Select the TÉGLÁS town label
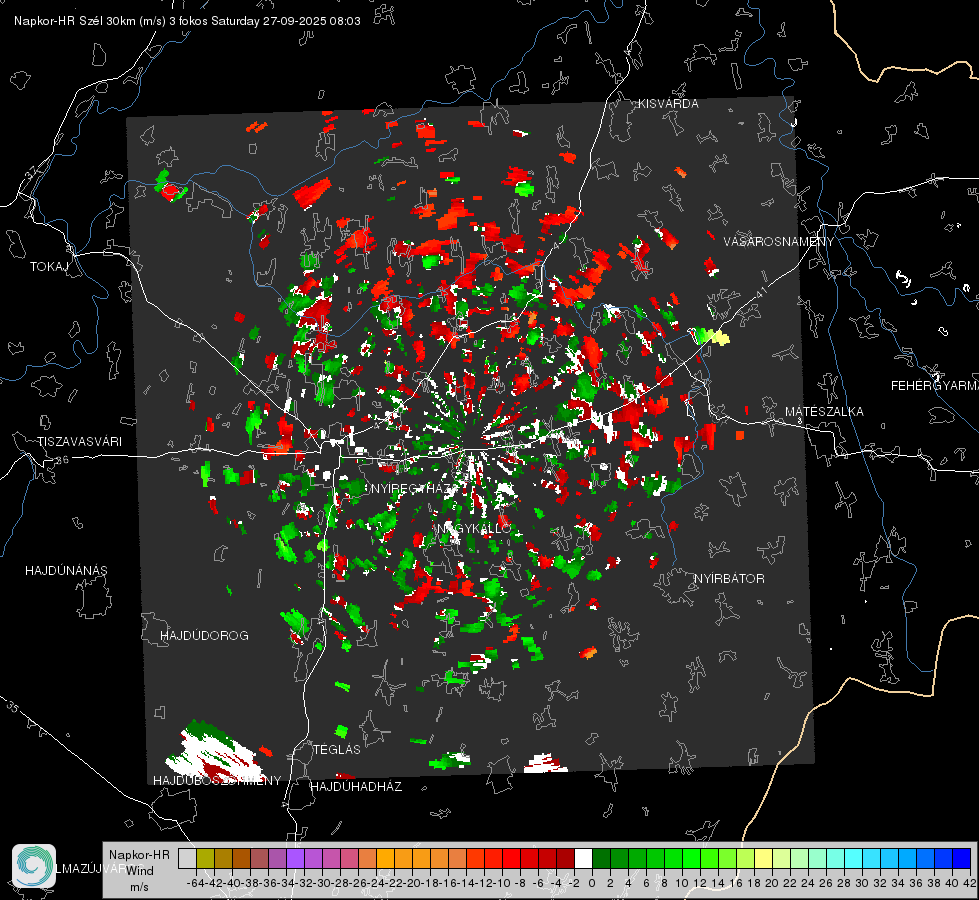Image resolution: width=979 pixels, height=900 pixels. (x=337, y=749)
